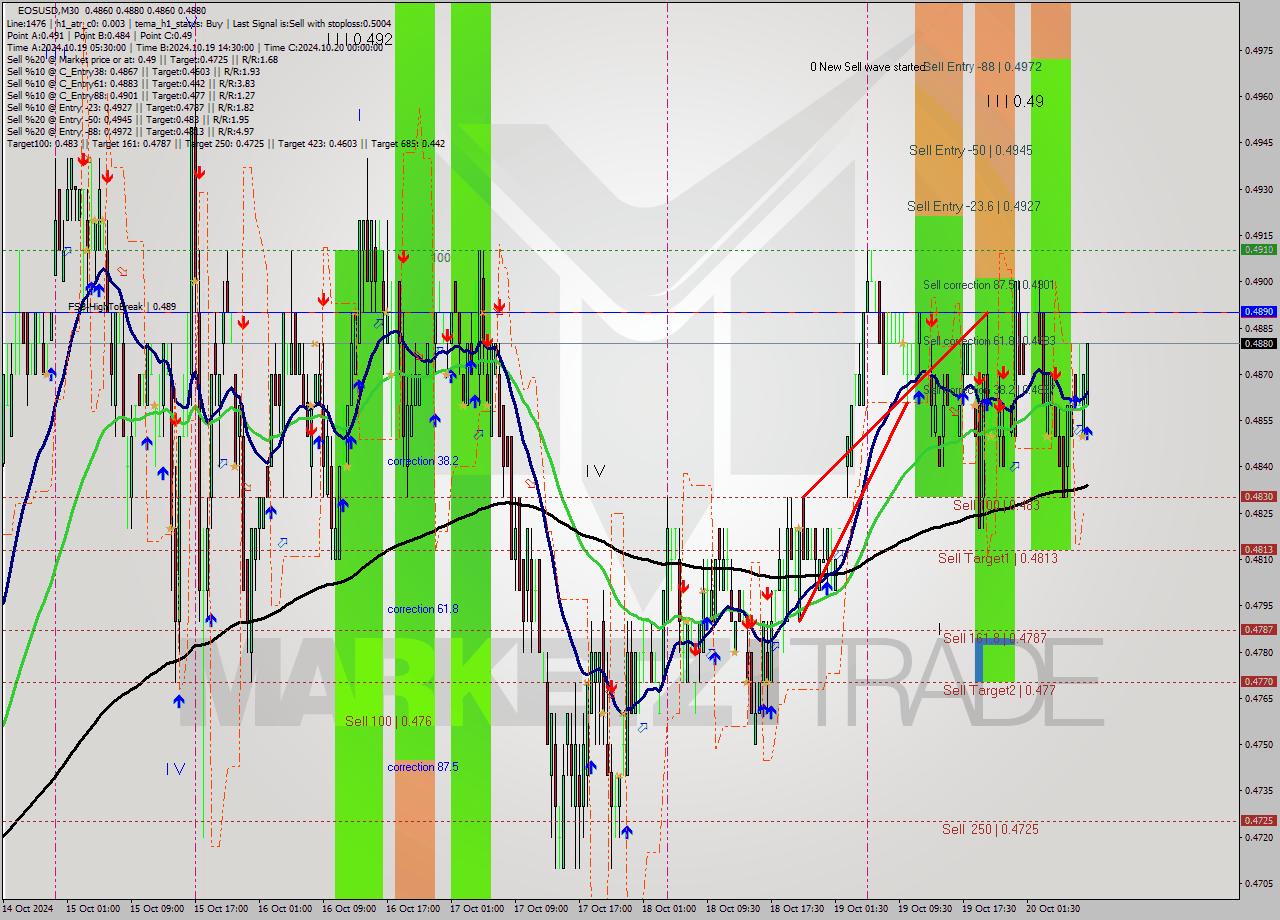This screenshot has width=1280, height=920.
Task: Click the 'Sell correction 87.5 | 0.4901' label
Action: (990, 285)
